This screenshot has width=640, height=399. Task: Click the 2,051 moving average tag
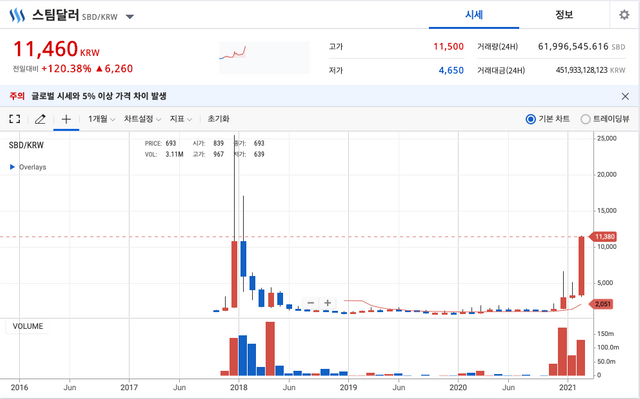coord(602,304)
